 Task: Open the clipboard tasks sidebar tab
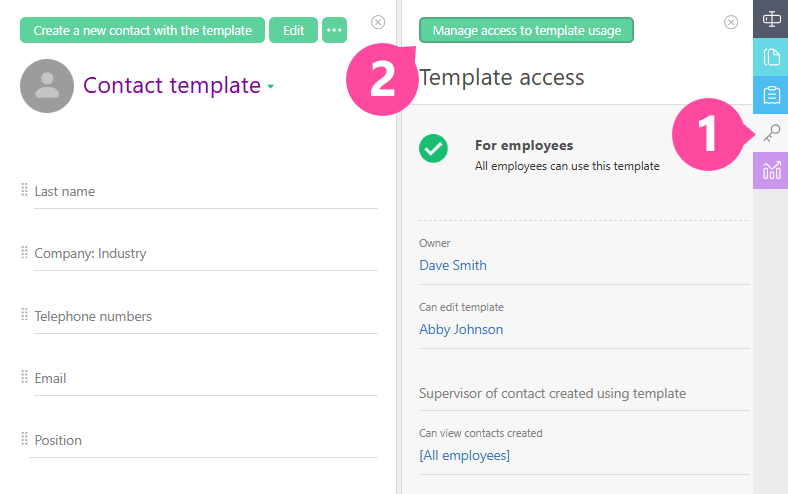click(771, 95)
